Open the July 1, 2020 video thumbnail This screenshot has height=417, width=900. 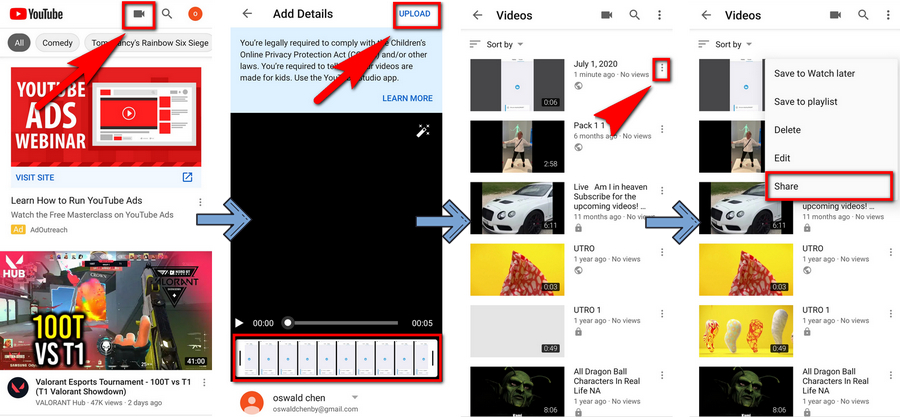[x=517, y=84]
